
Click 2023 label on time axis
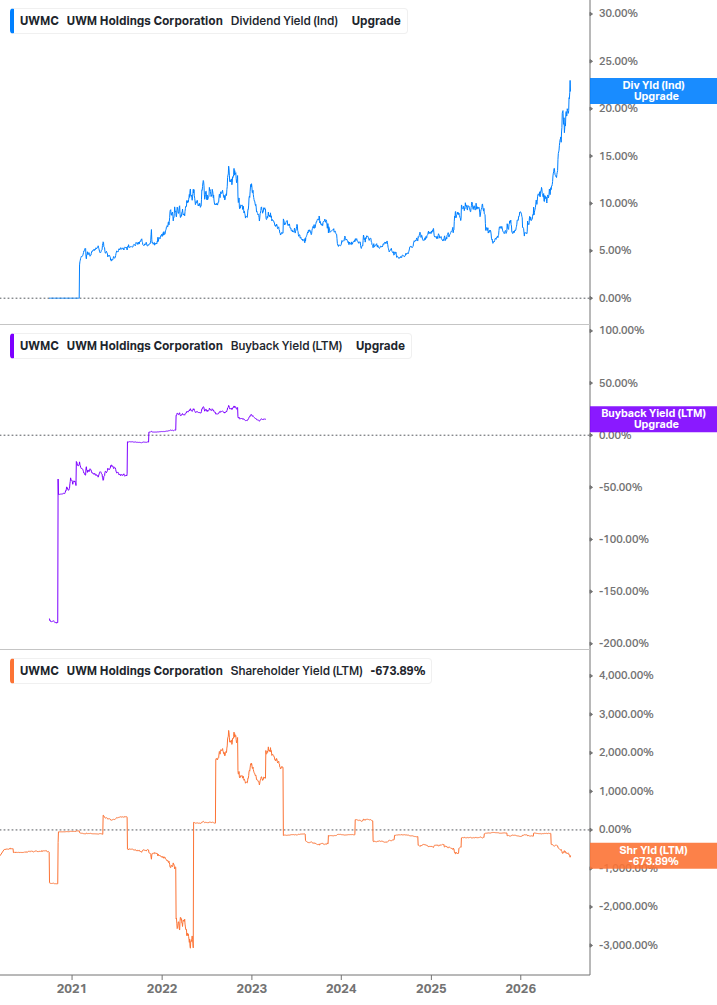click(251, 988)
